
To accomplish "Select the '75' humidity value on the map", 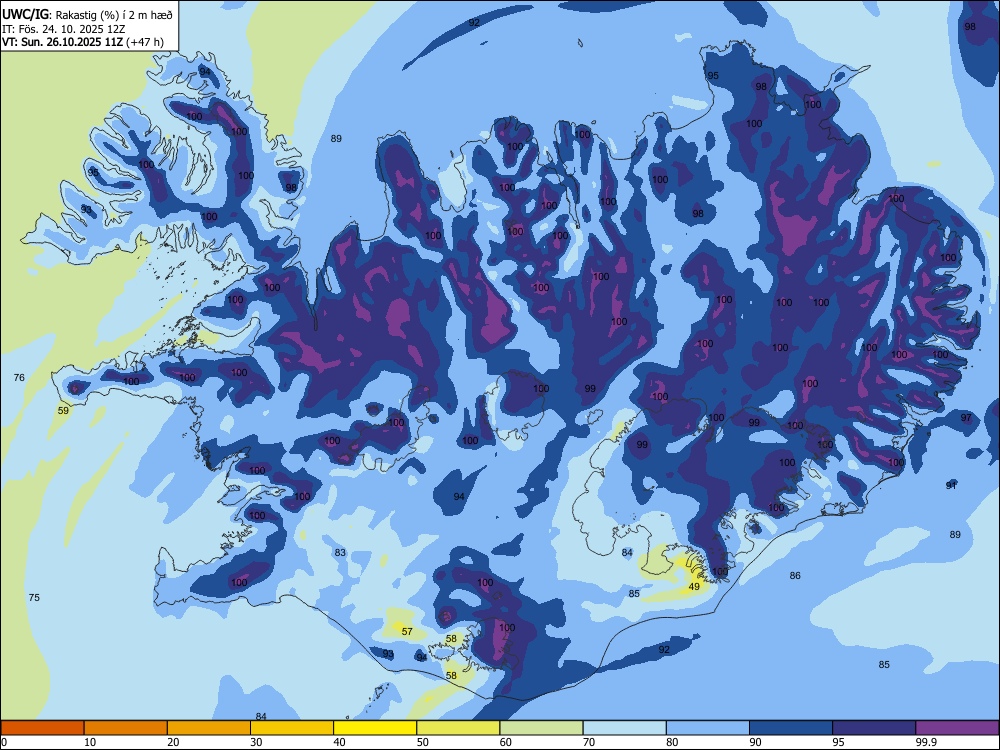I will (34, 598).
